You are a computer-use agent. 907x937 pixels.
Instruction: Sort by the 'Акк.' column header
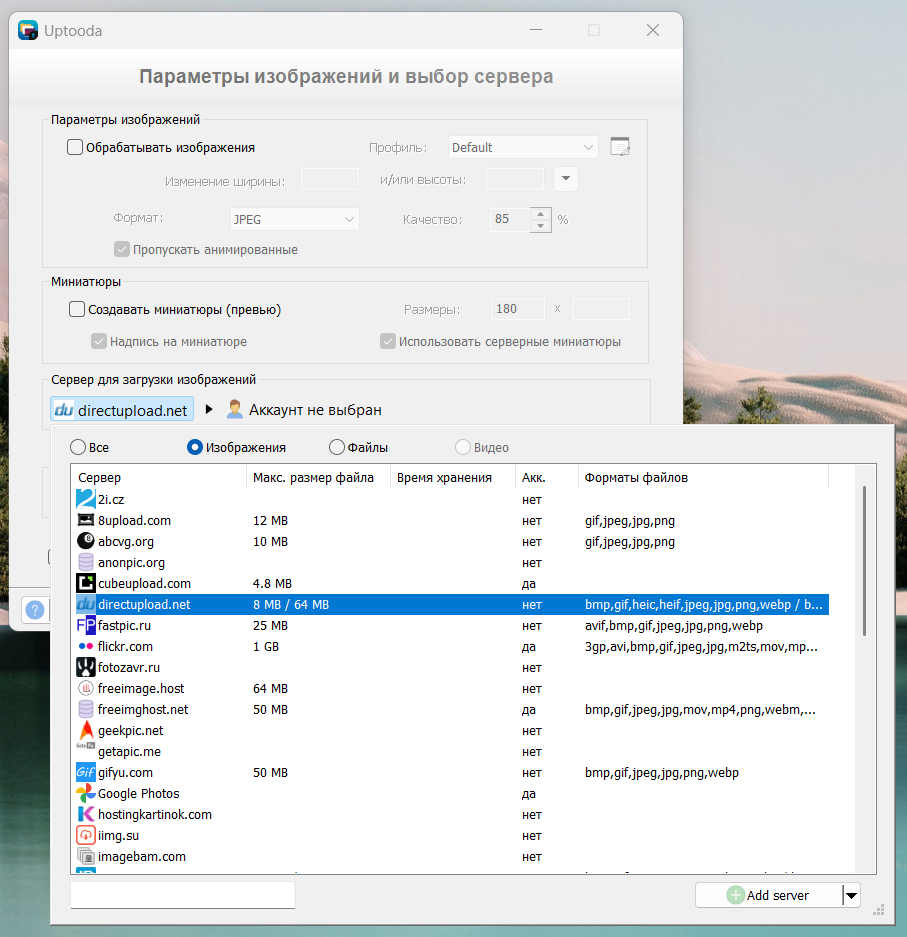547,477
